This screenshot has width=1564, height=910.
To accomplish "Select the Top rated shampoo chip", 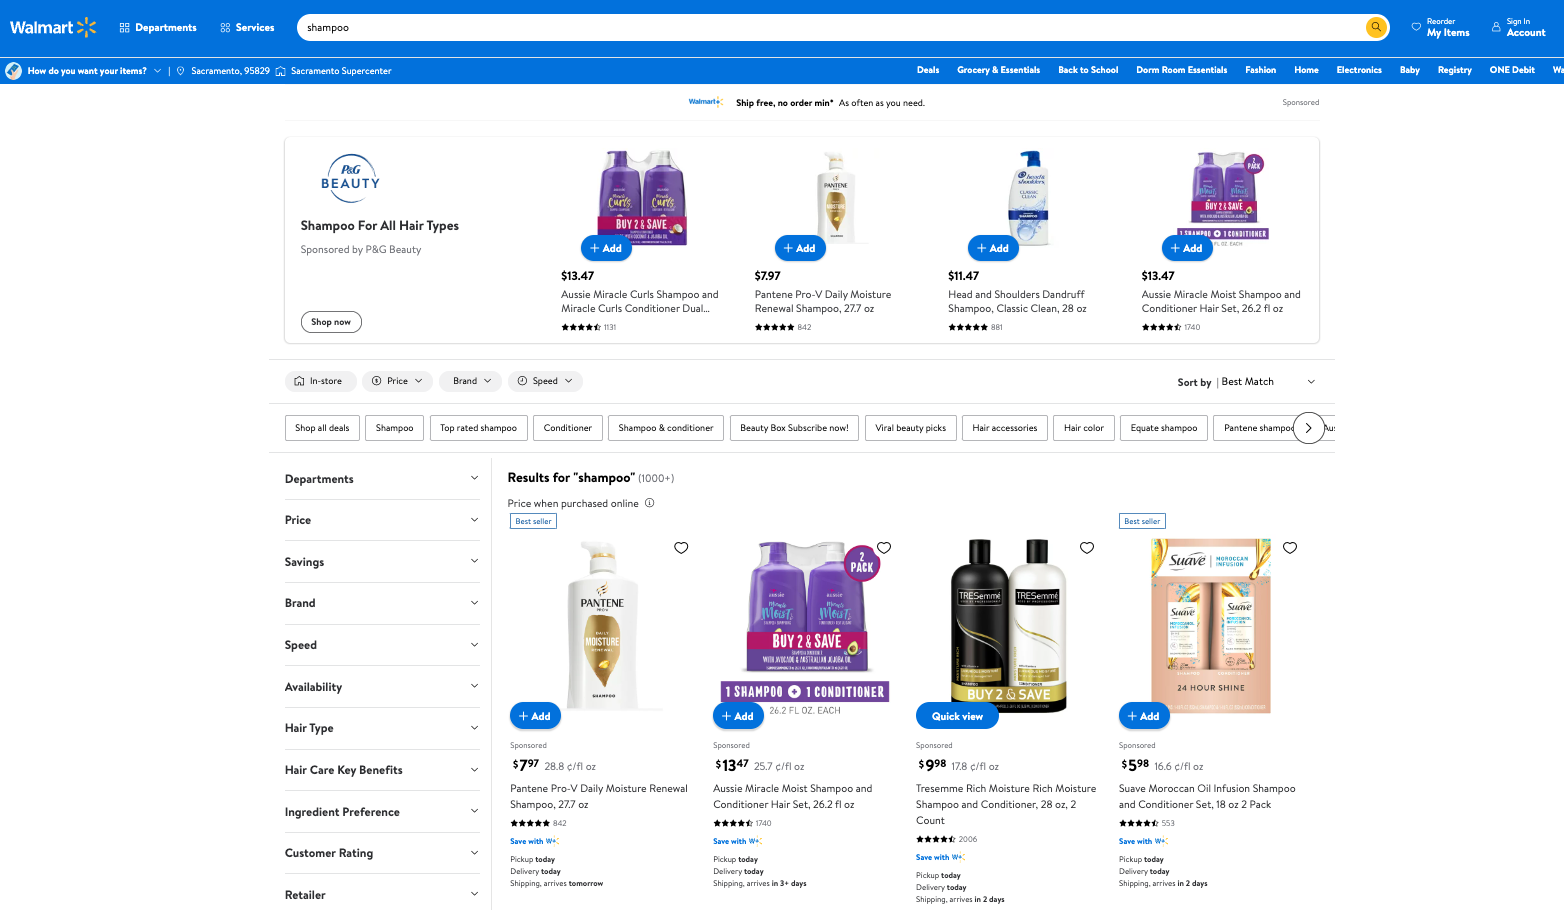I will tap(478, 428).
